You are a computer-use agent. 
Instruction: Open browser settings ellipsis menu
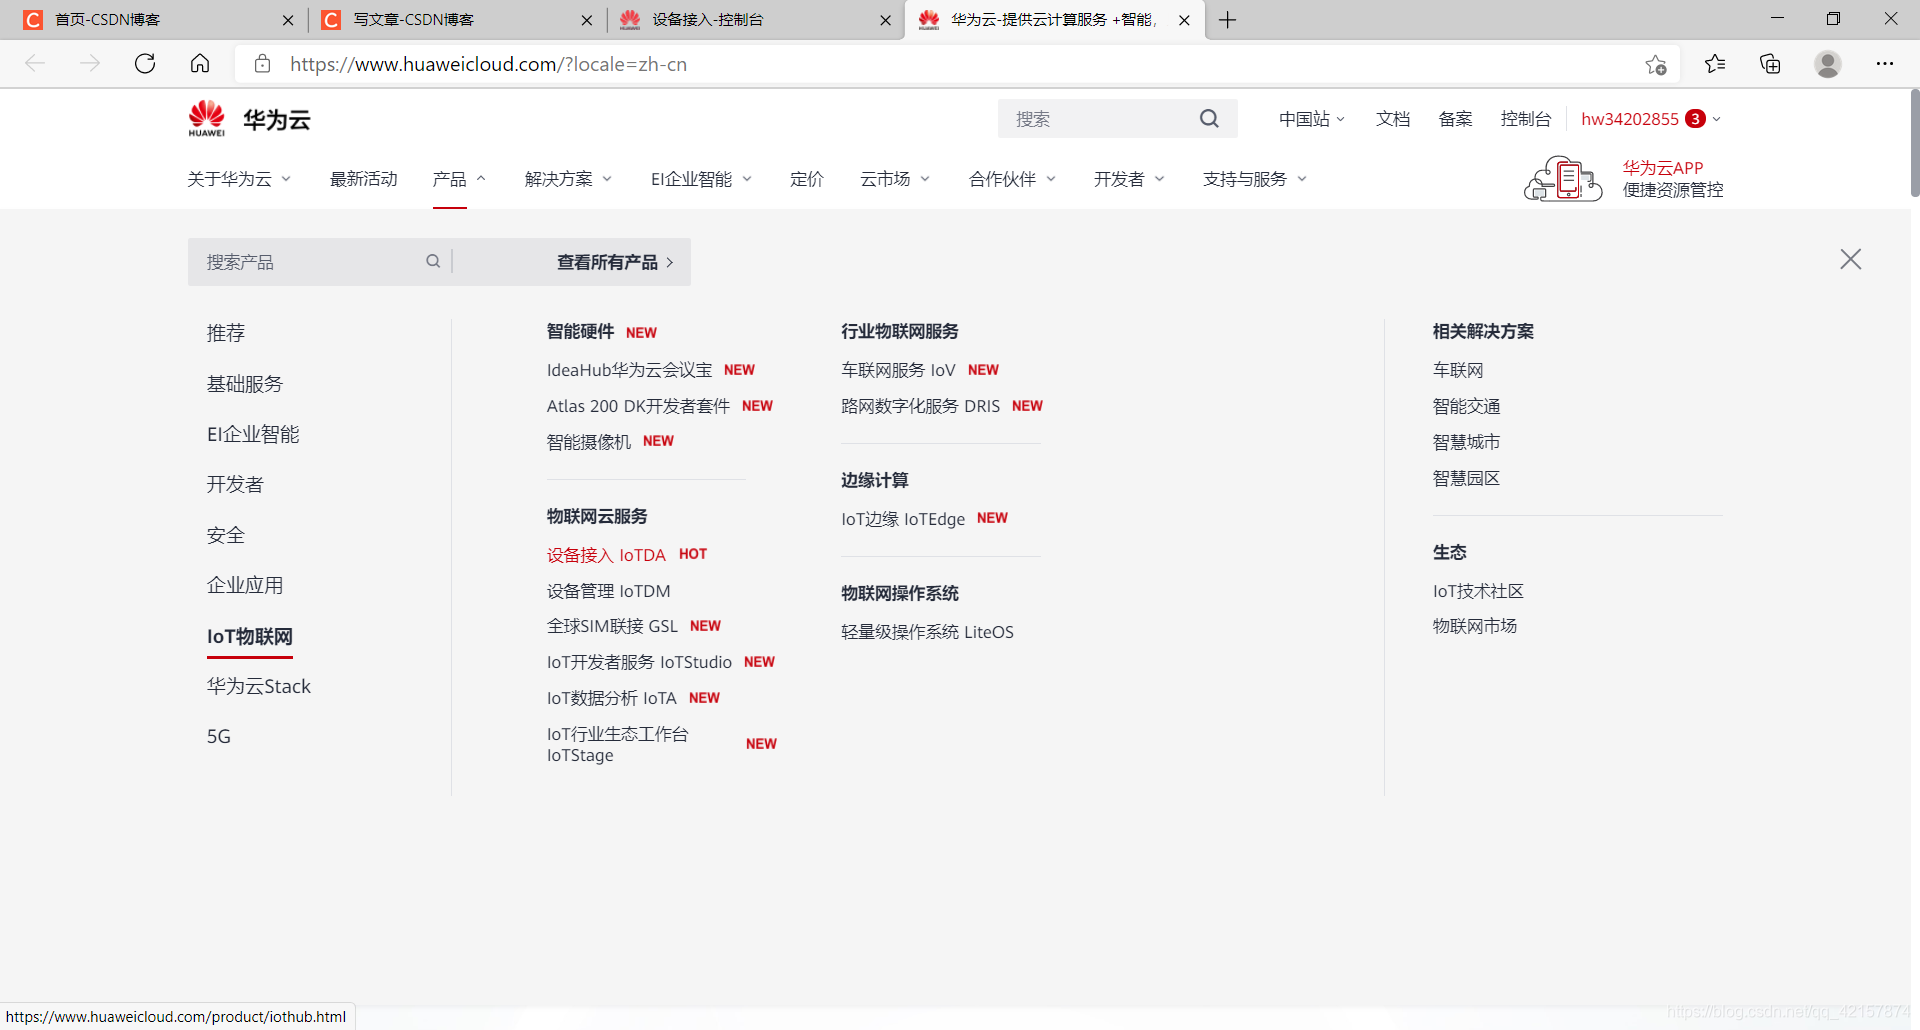[x=1885, y=64]
